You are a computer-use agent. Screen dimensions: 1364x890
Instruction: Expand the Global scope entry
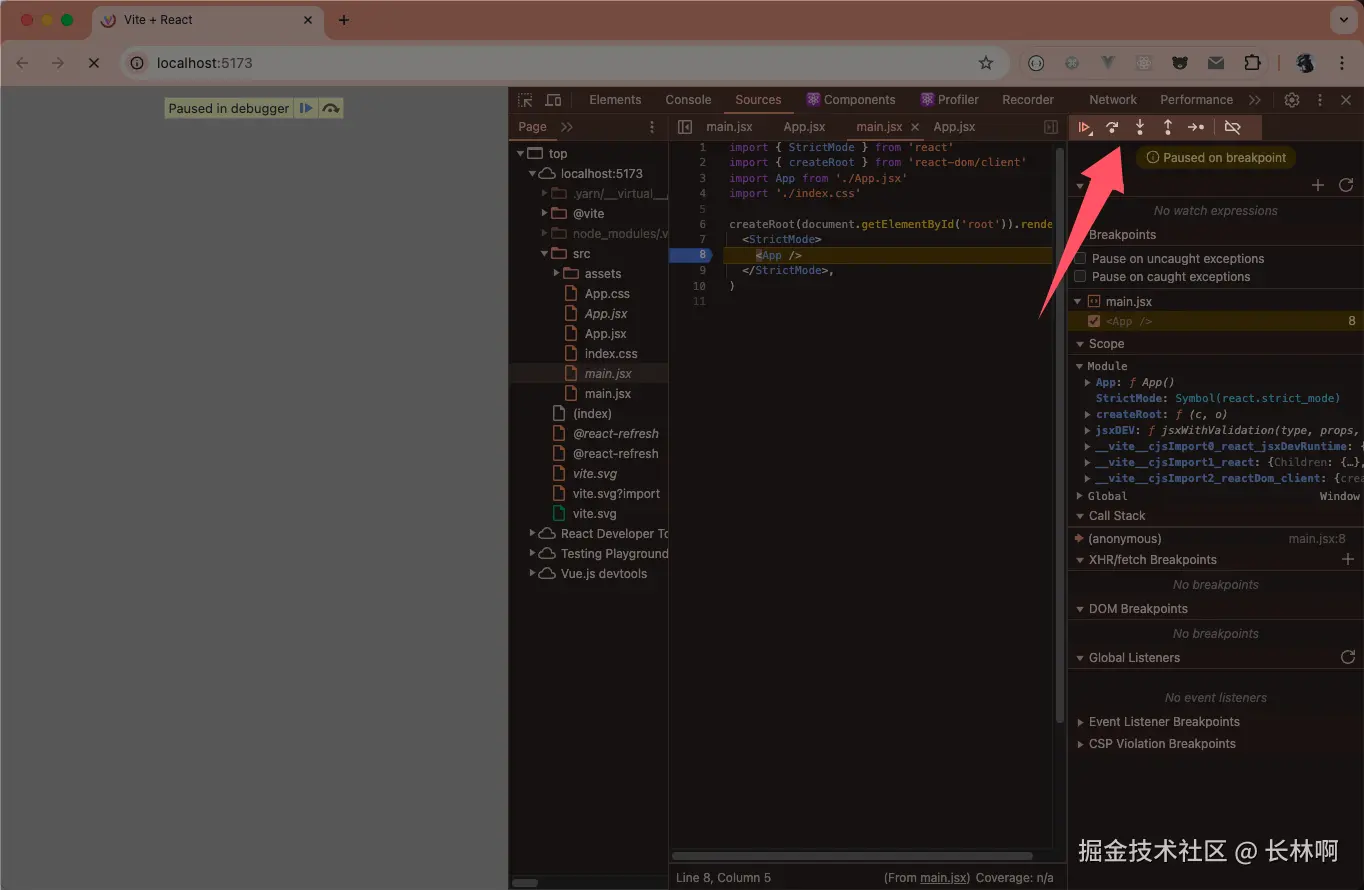[x=1080, y=496]
